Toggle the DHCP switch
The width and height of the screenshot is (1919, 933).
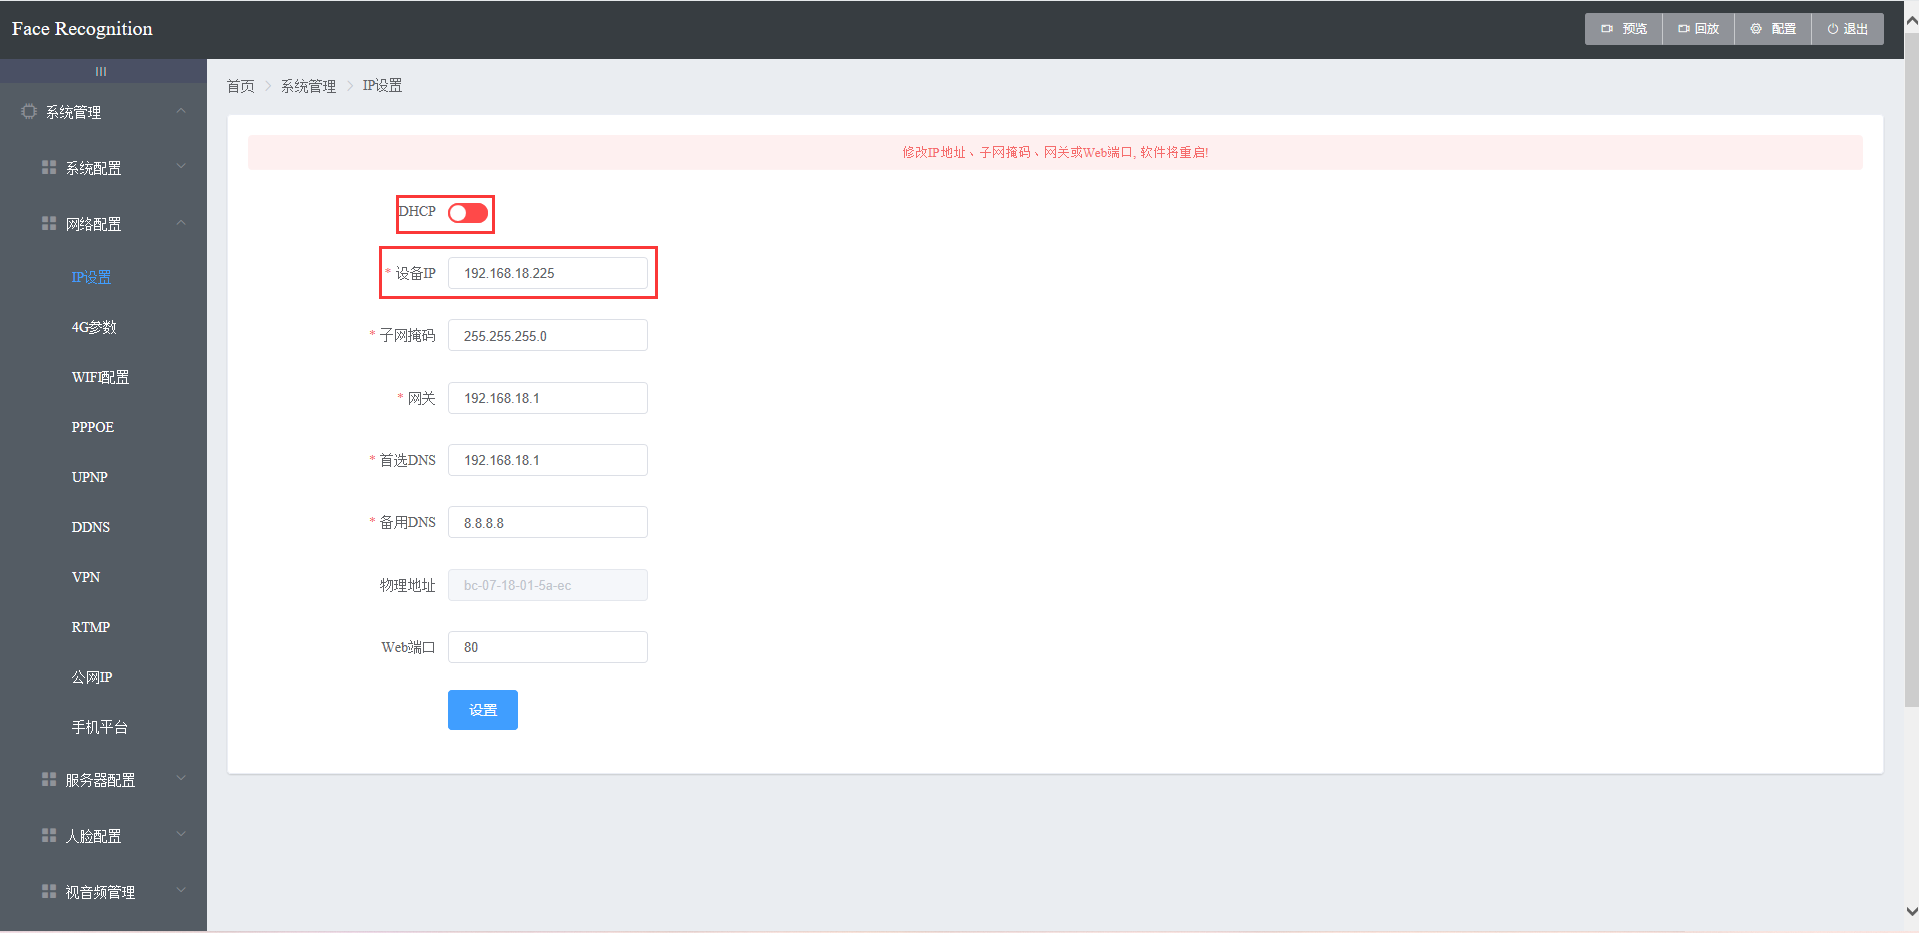[468, 213]
